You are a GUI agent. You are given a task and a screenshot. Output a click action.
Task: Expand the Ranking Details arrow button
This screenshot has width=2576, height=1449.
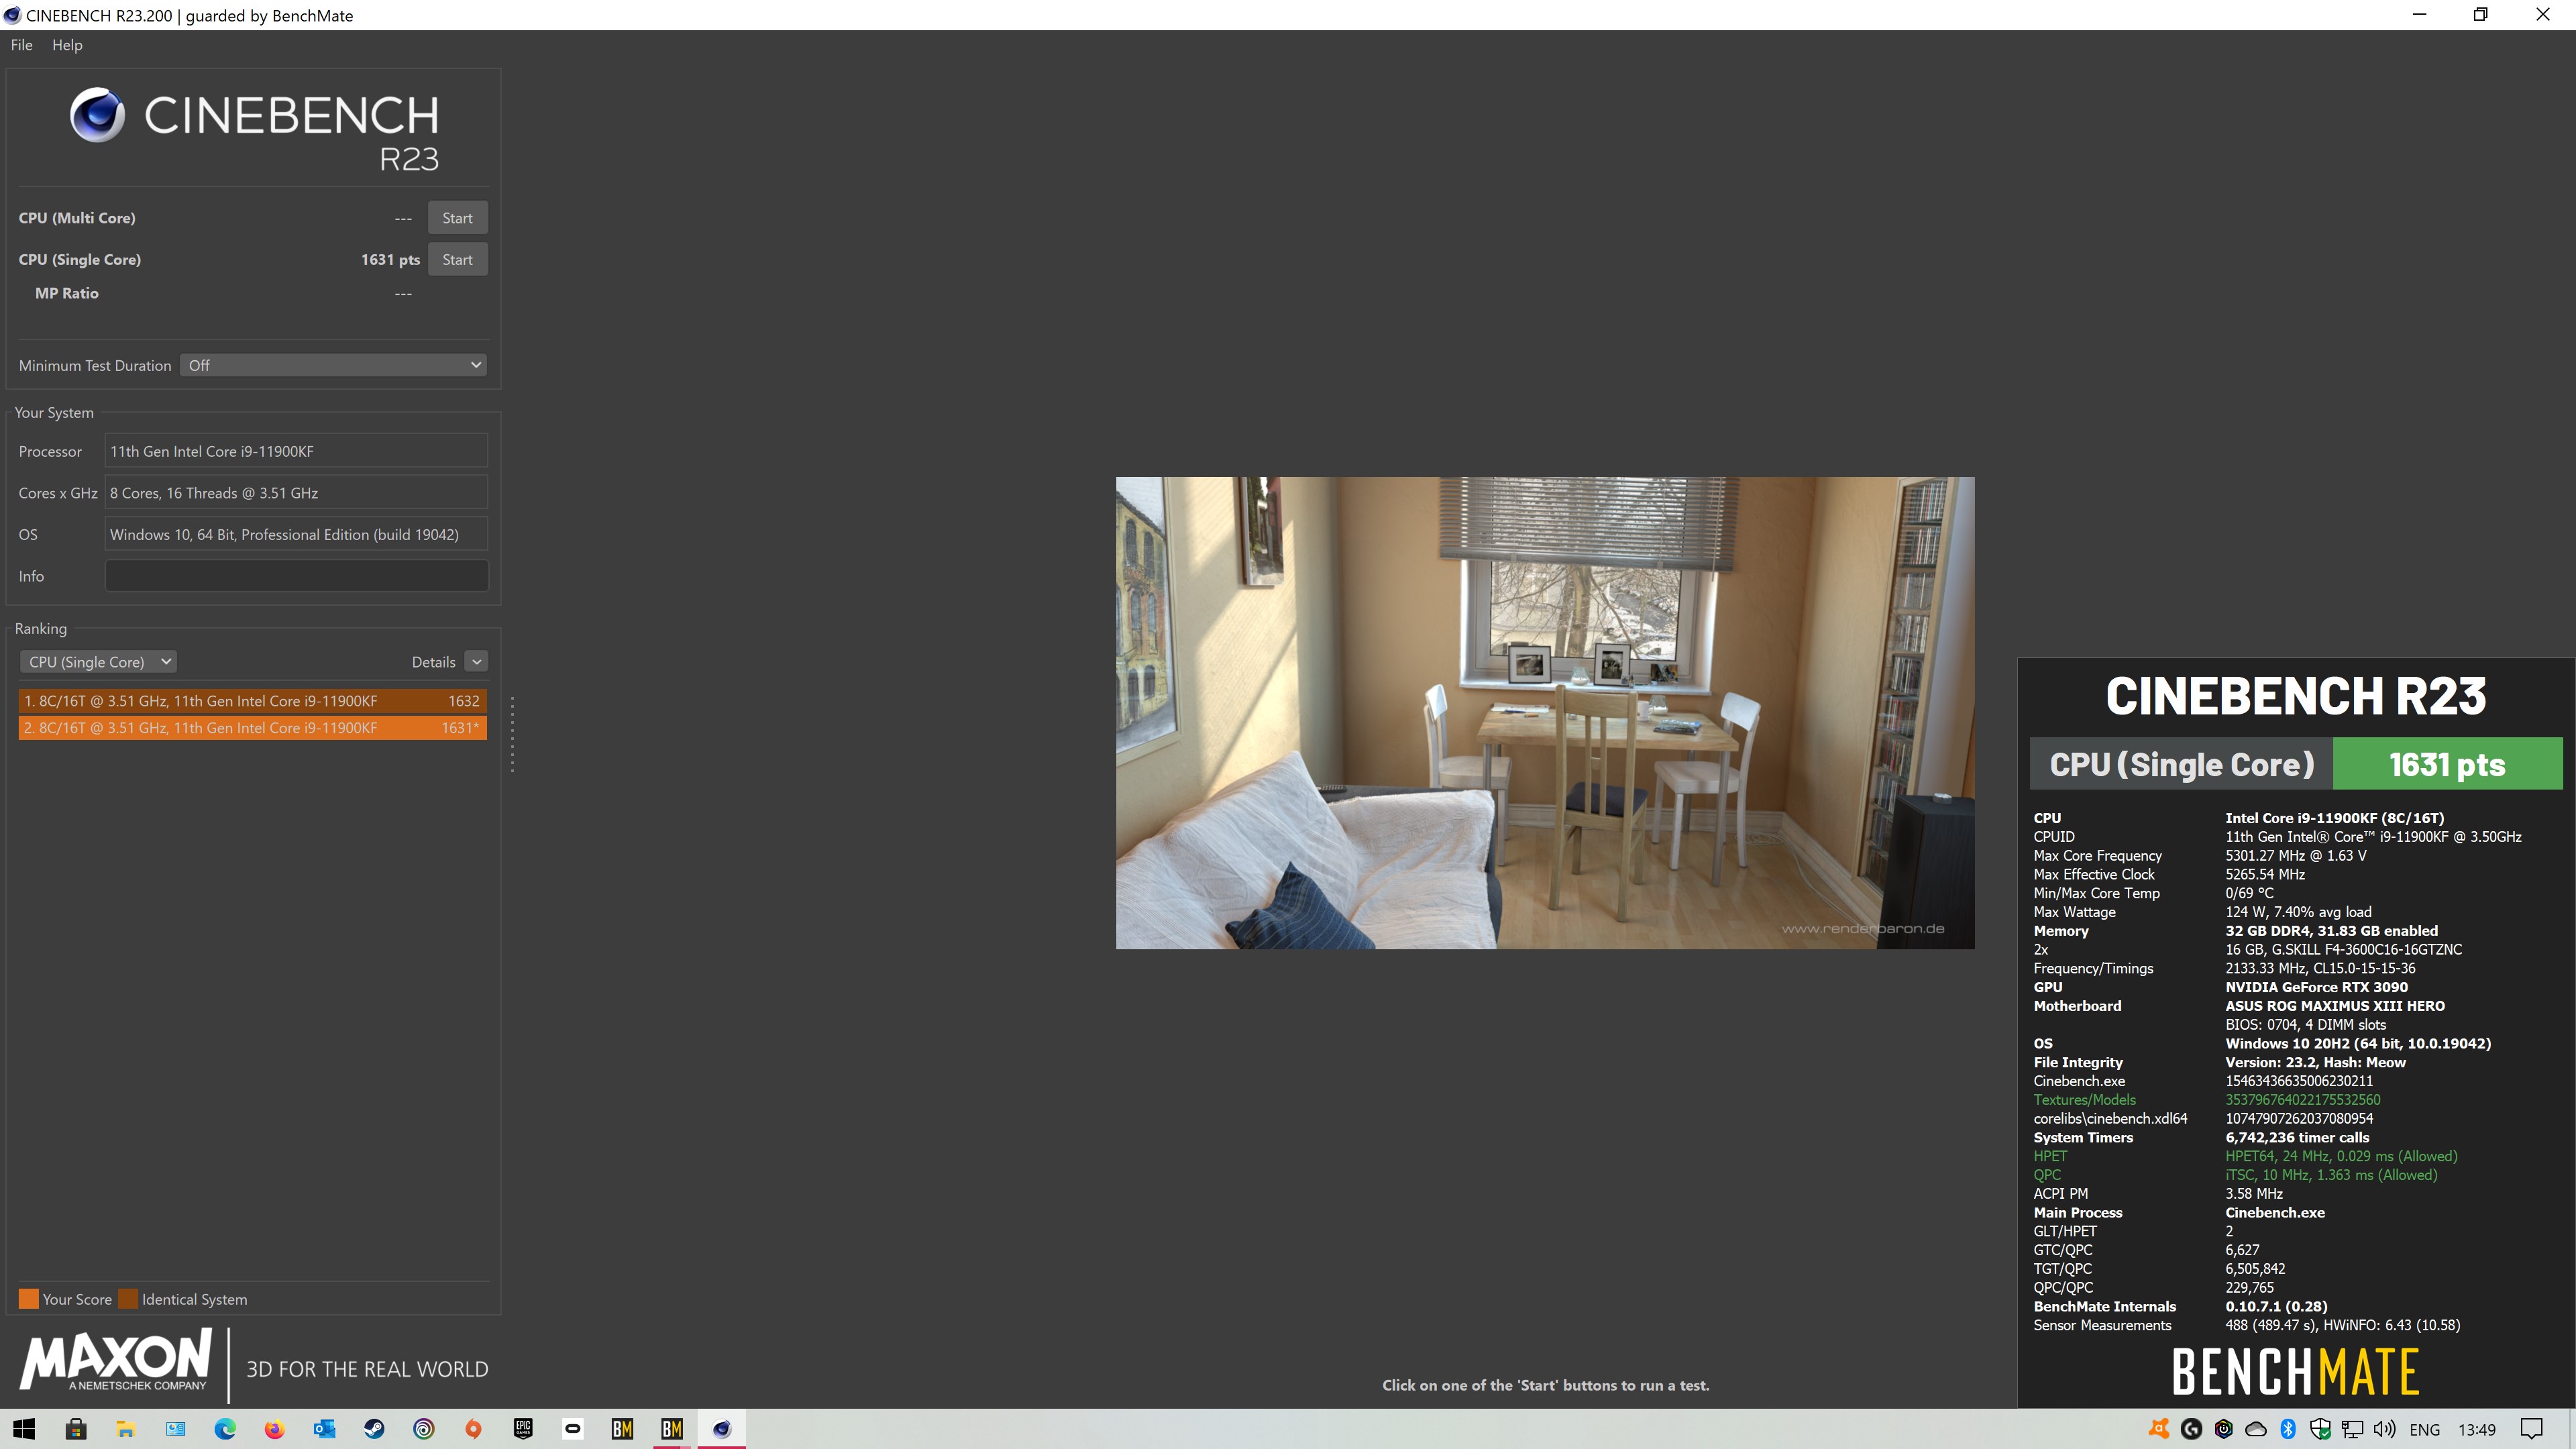(x=477, y=662)
